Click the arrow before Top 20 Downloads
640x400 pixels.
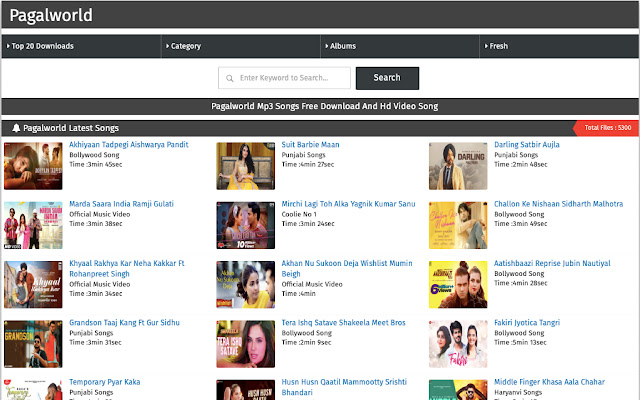[8, 46]
